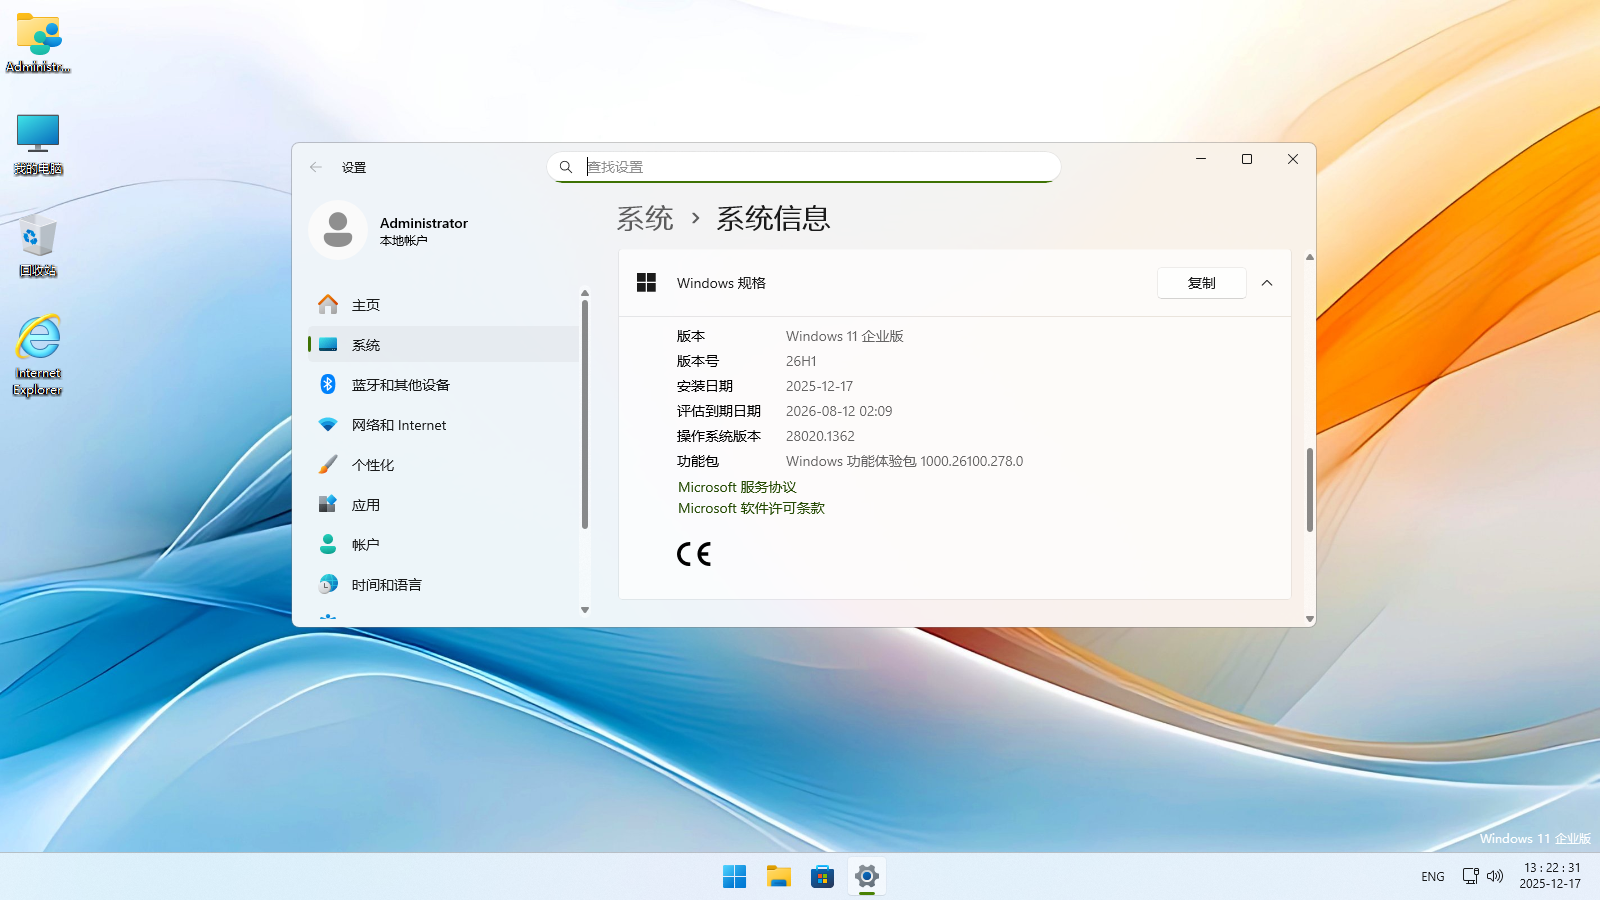Image resolution: width=1600 pixels, height=900 pixels.
Task: Select the Administrator folder desktop icon
Action: [38, 43]
